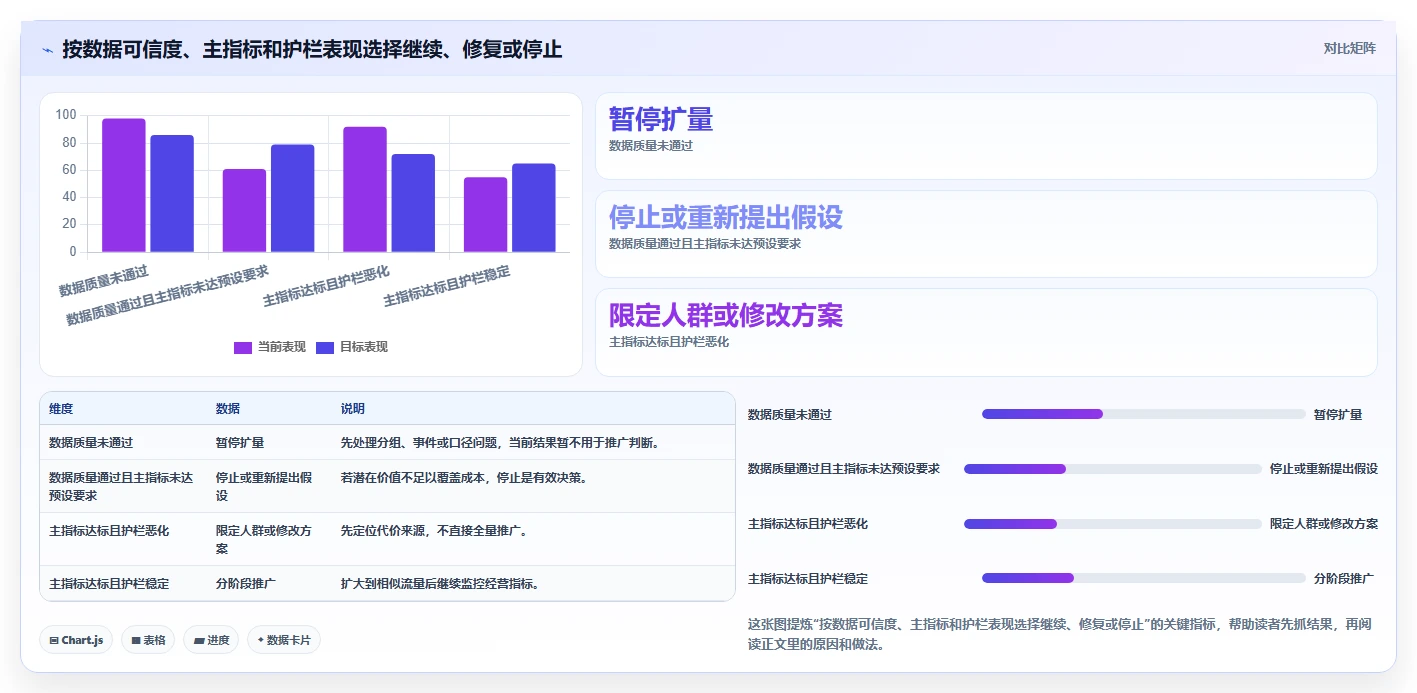Click the subtitle under the 停止或重新提出假设 card

coord(705,244)
